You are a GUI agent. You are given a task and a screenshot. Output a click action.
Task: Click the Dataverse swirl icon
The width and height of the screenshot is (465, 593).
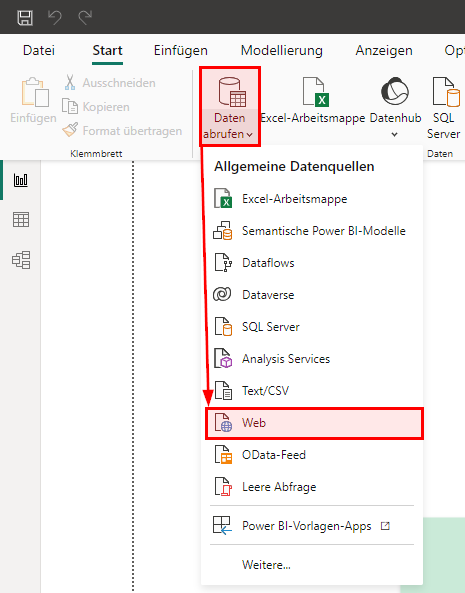(222, 294)
